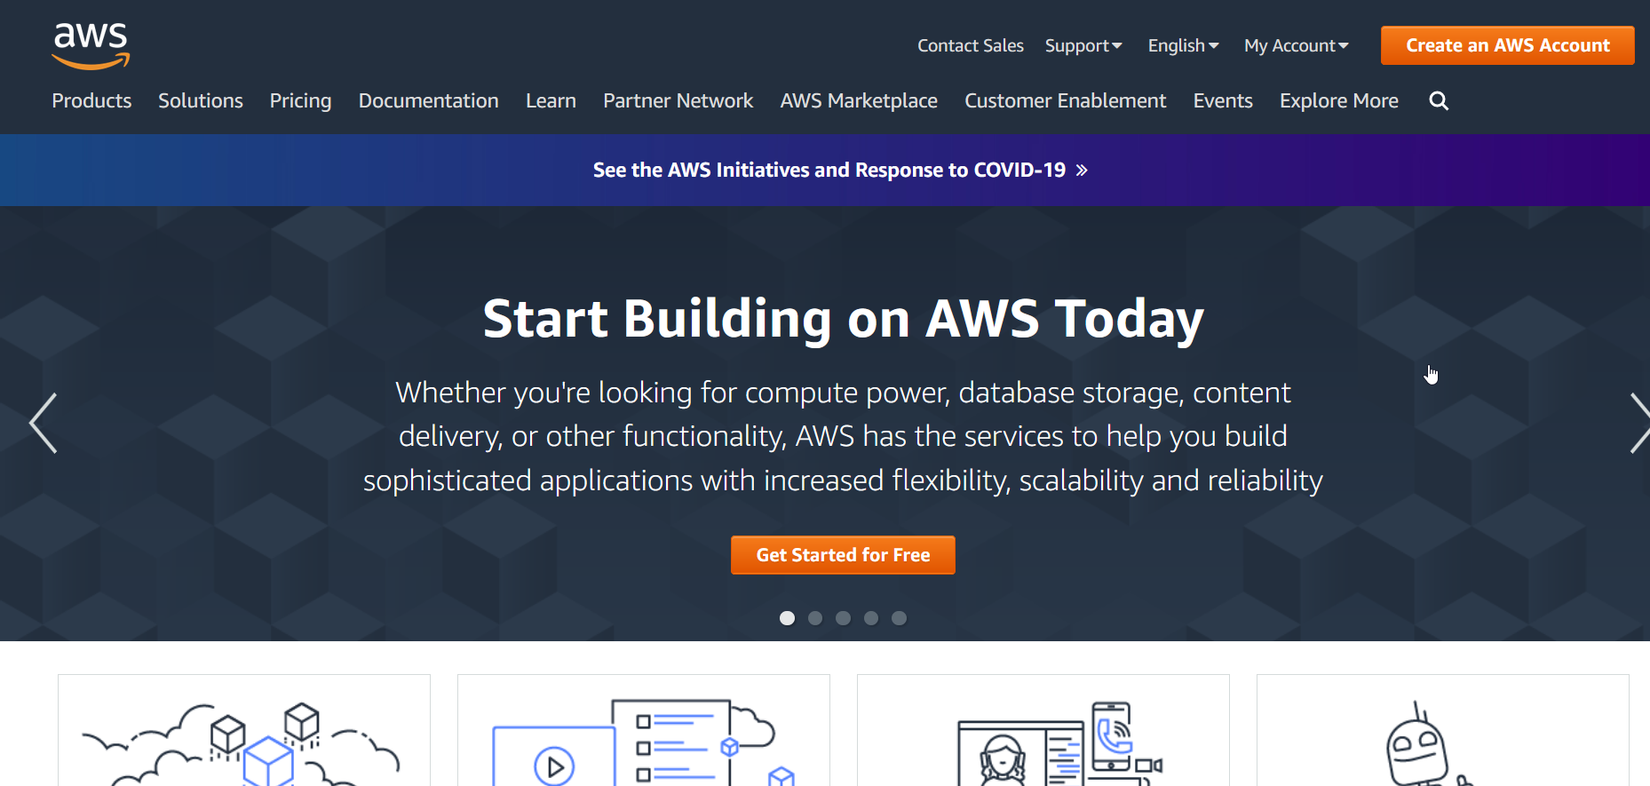
Task: Open the AWS COVID-19 response banner
Action: (841, 170)
